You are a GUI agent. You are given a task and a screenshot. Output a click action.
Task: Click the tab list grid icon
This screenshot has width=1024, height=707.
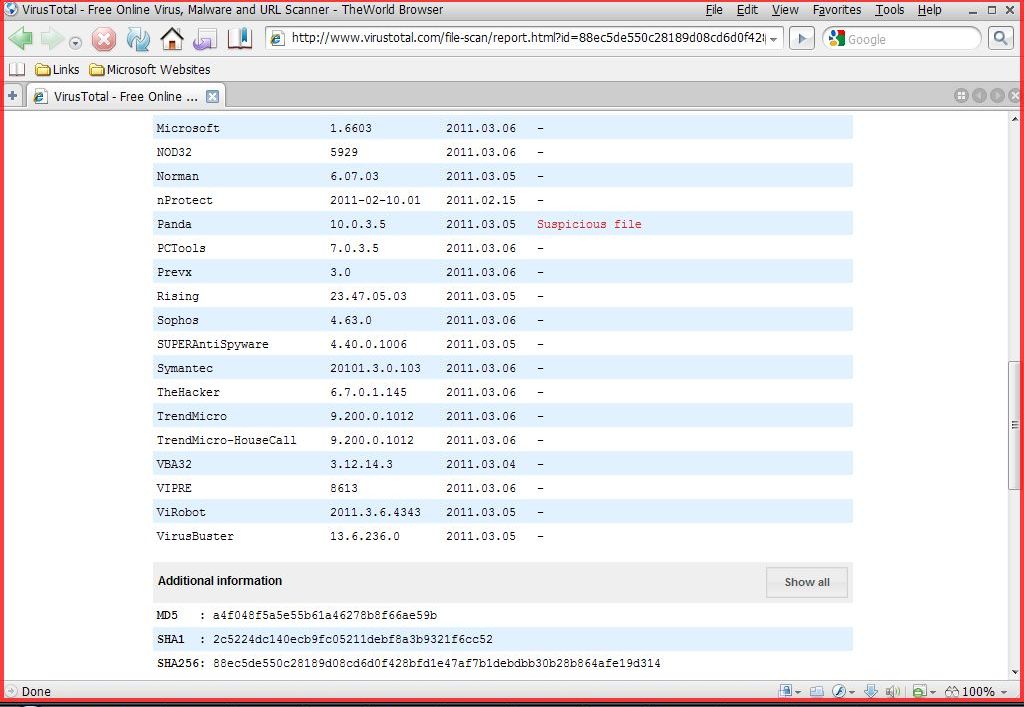click(961, 96)
